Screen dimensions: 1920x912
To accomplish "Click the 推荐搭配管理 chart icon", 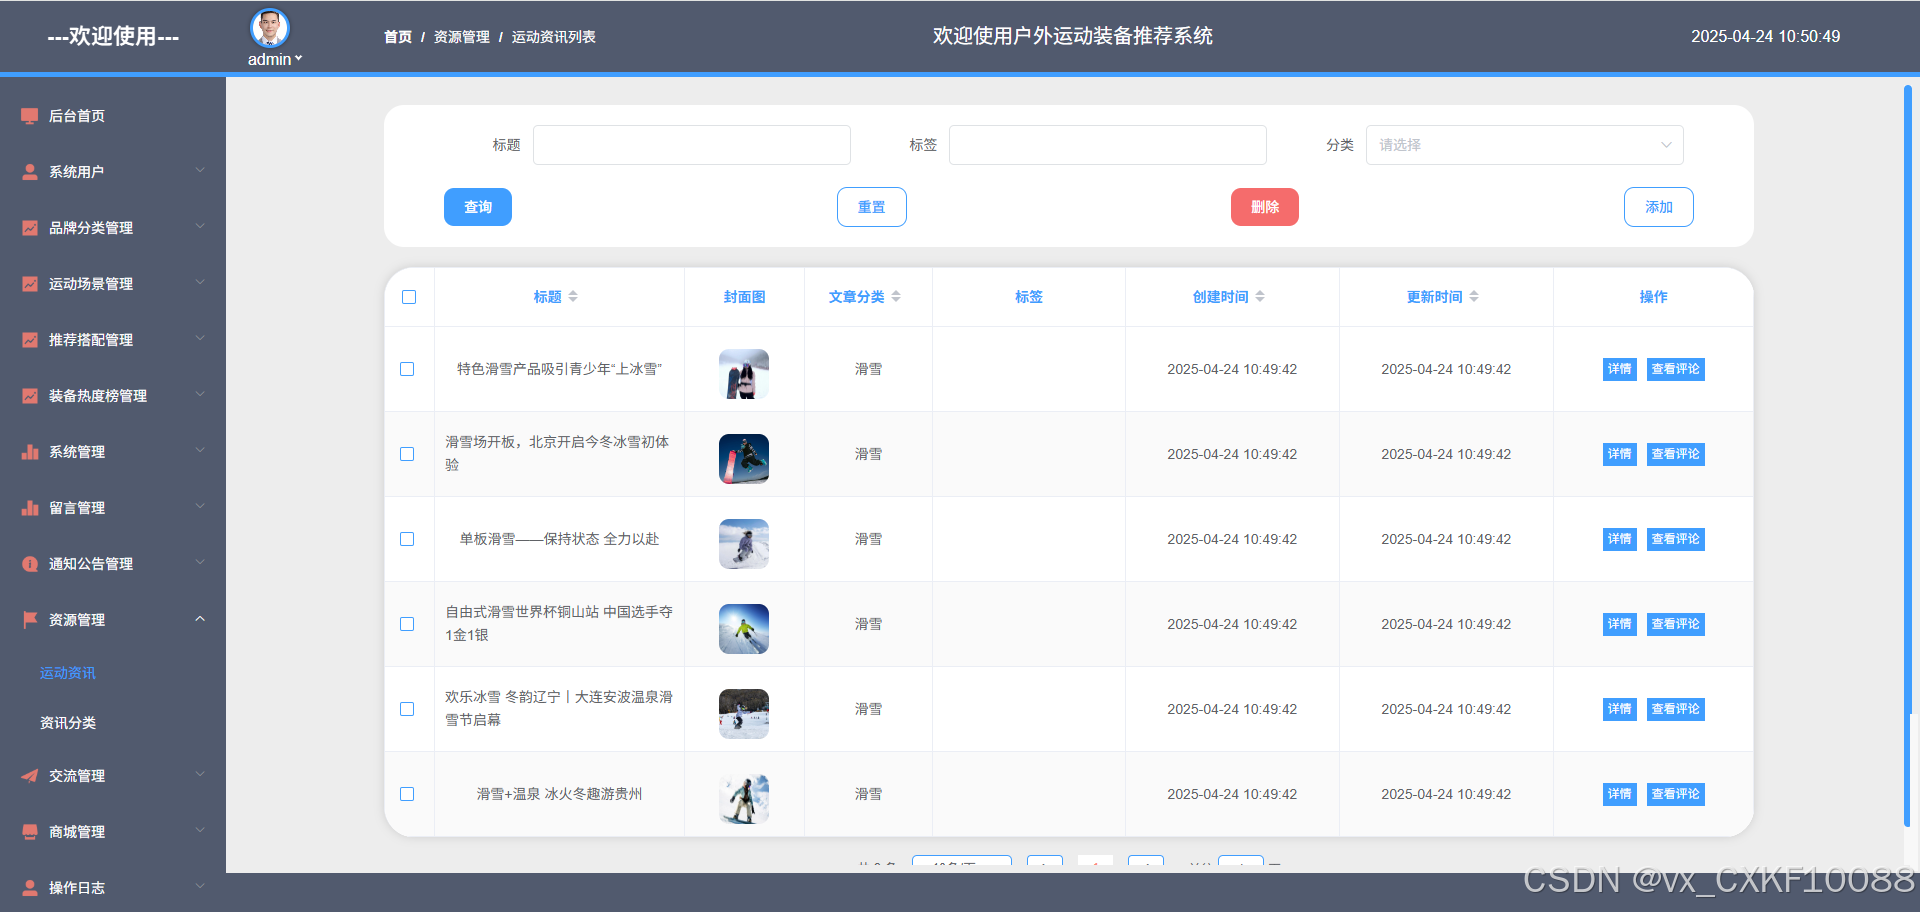I will (x=30, y=340).
